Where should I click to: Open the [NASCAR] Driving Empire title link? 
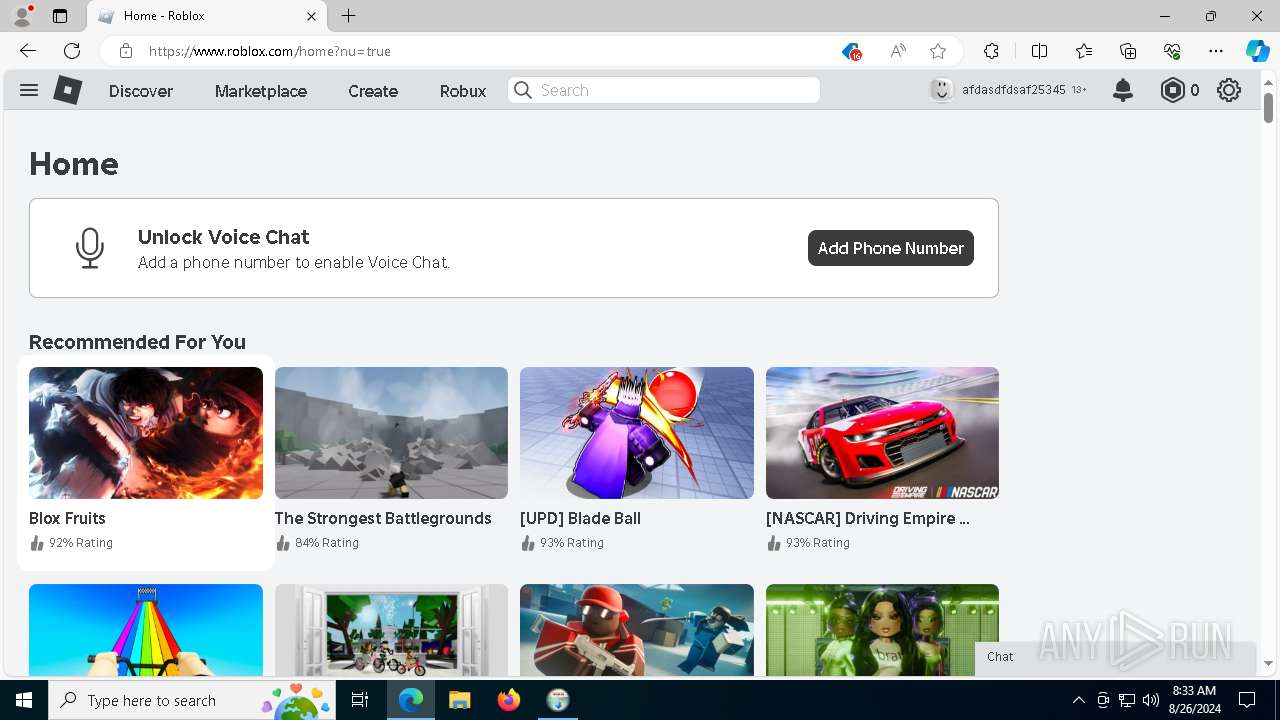tap(868, 518)
